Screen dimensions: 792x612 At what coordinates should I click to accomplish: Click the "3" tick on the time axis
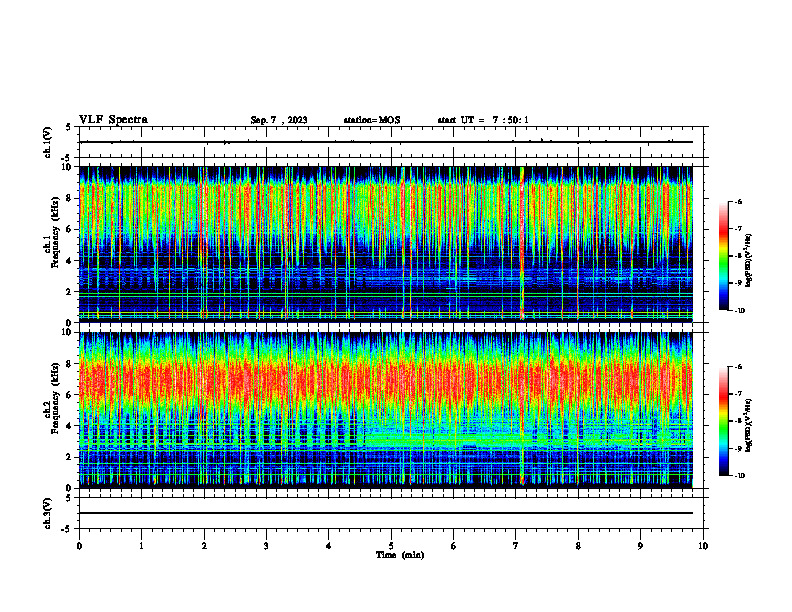click(266, 546)
